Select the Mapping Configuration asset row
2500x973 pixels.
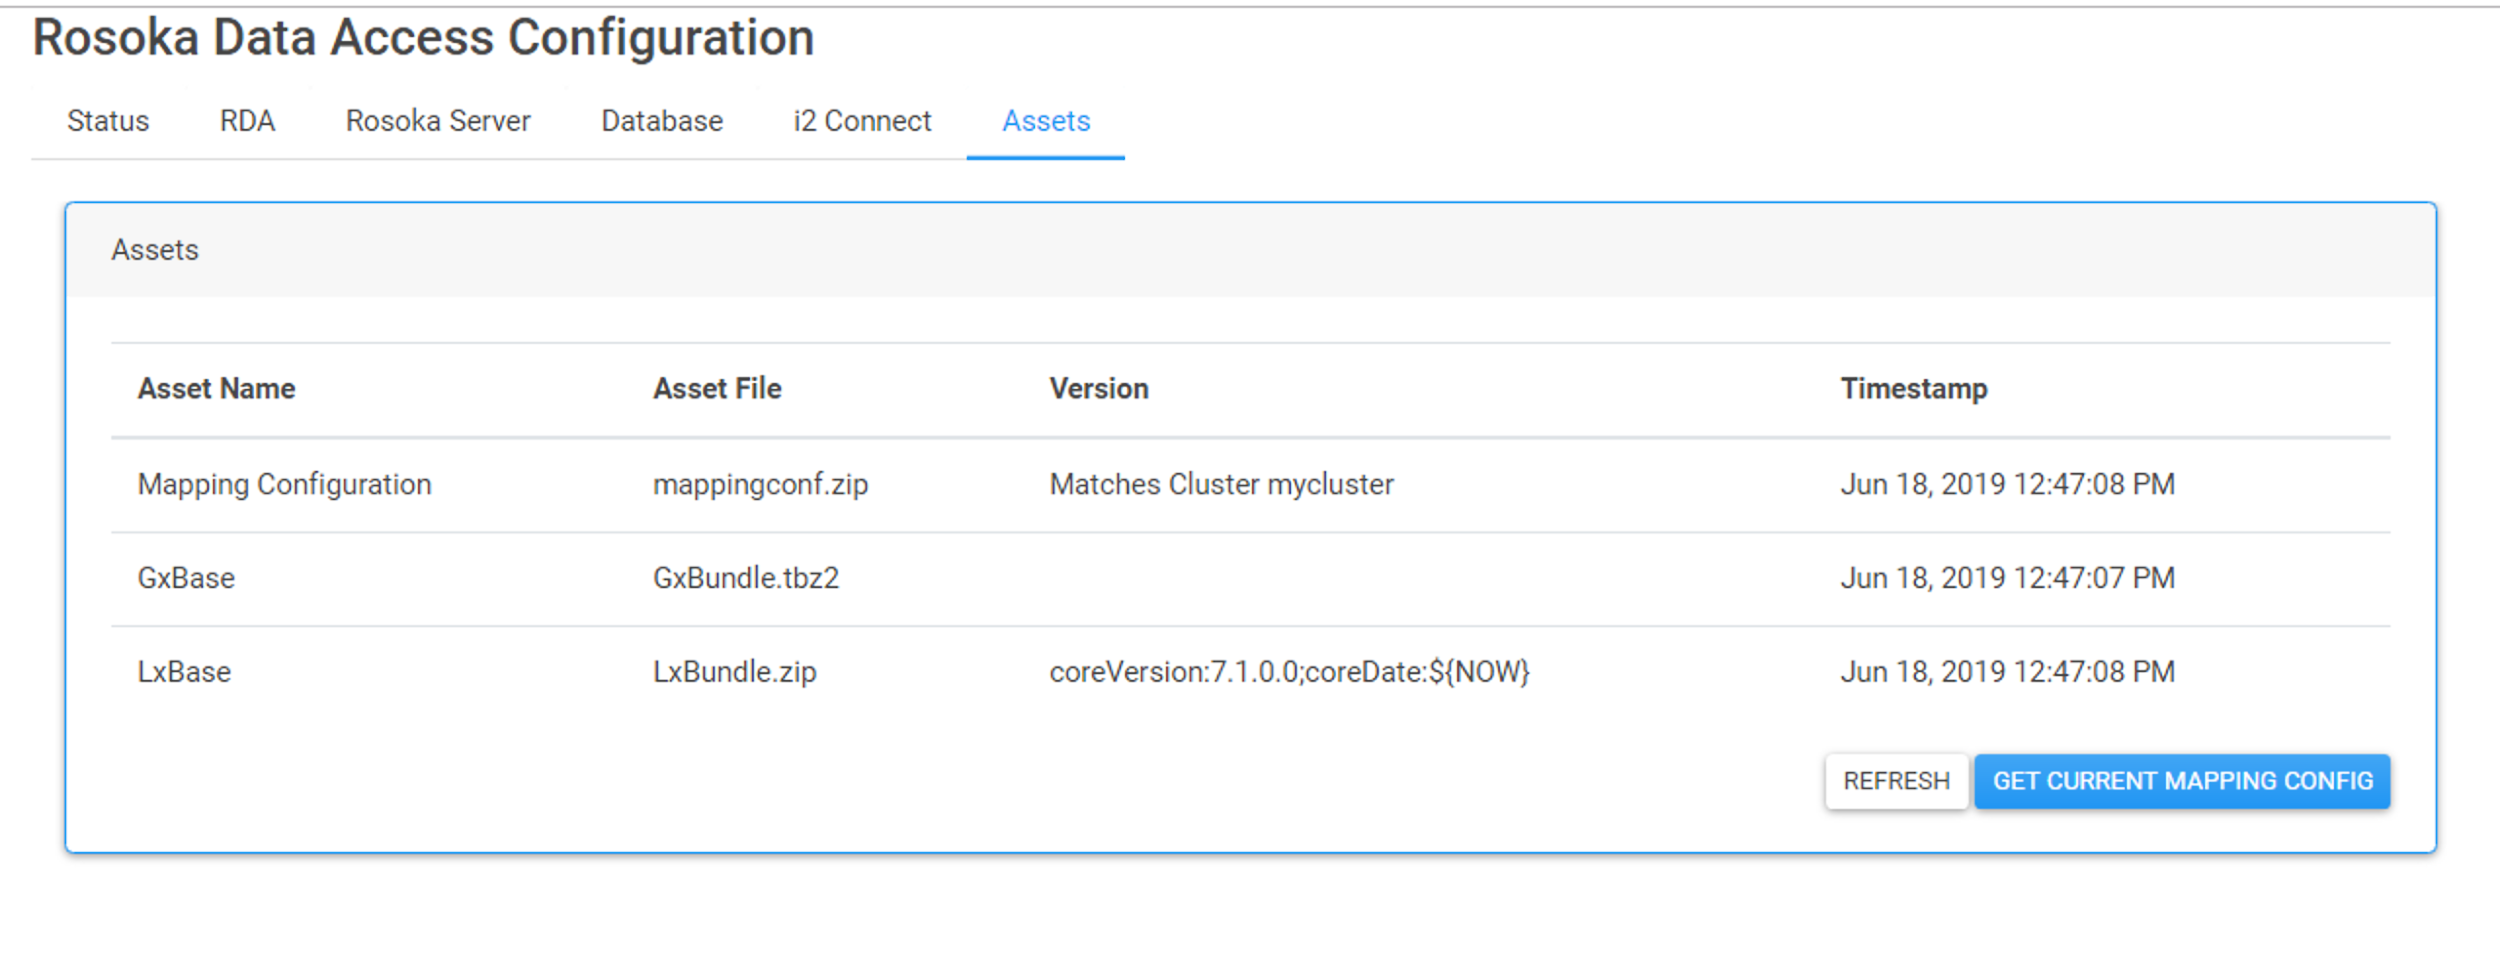click(285, 485)
